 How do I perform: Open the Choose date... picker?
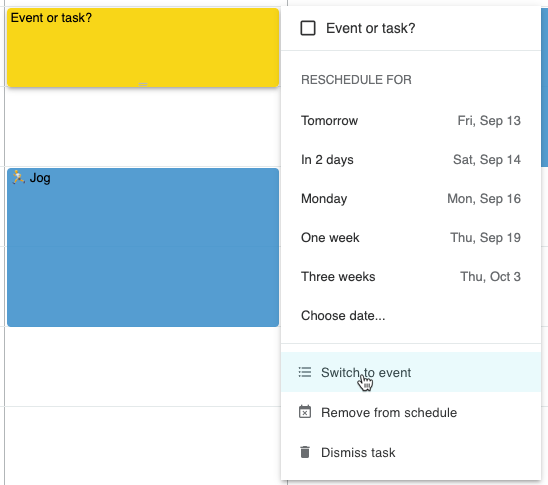click(411, 316)
